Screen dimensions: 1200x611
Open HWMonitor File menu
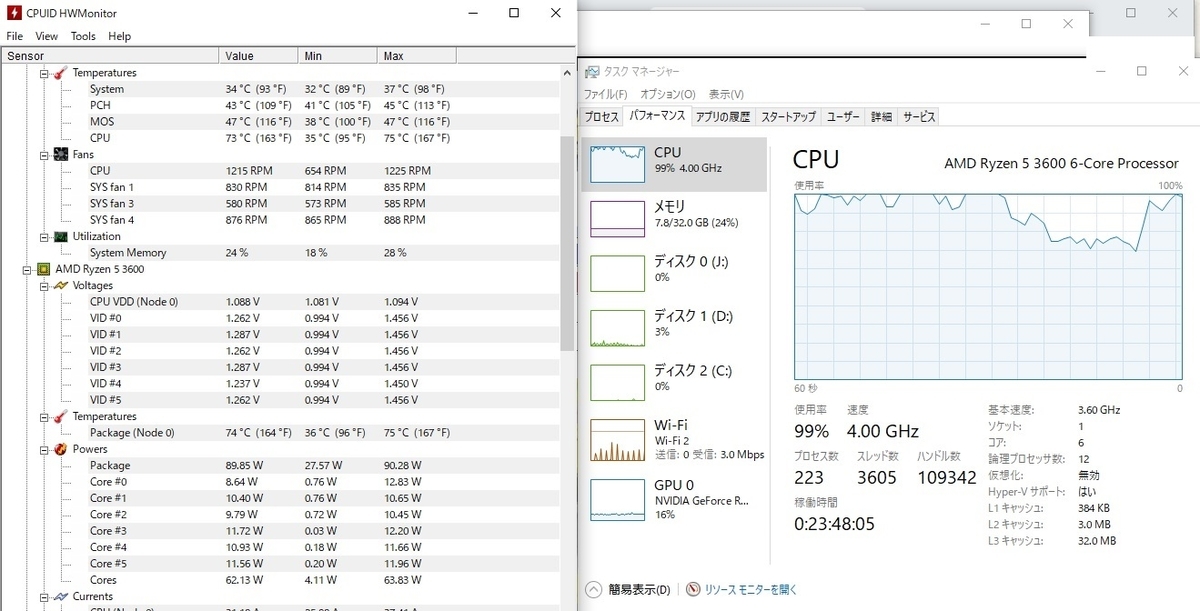coord(14,36)
